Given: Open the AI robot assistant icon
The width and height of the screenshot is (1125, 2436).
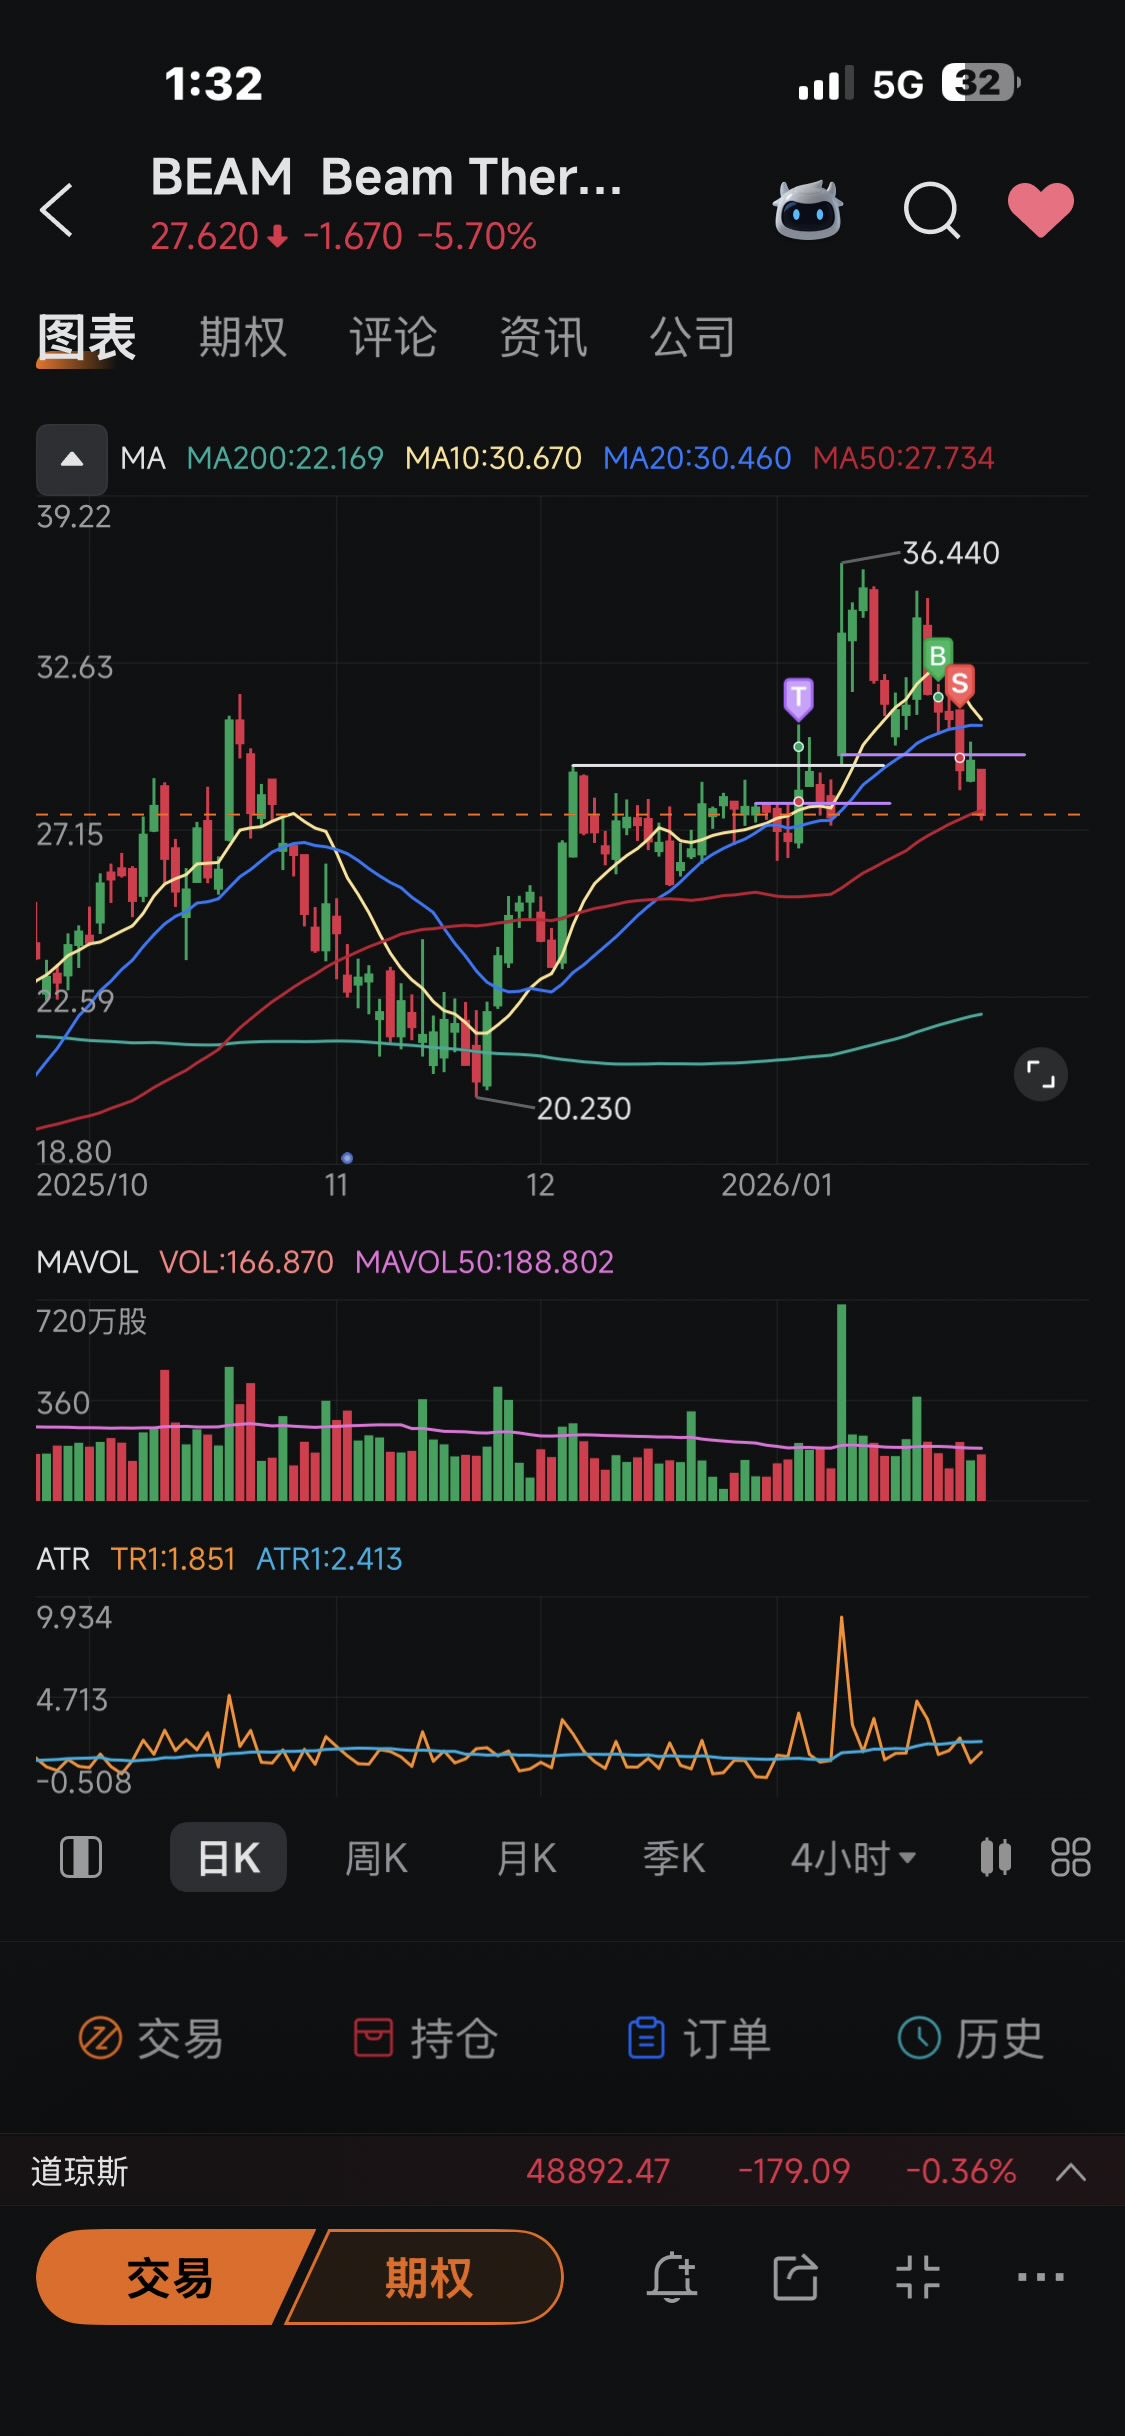Looking at the screenshot, I should click(x=808, y=210).
